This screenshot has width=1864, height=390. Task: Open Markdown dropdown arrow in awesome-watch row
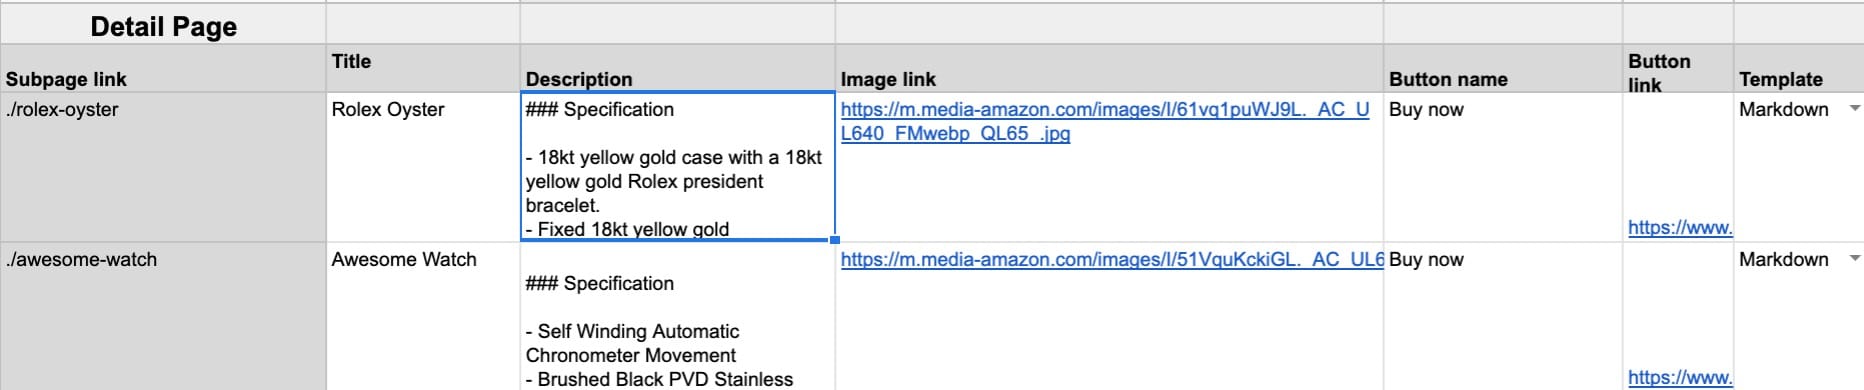coord(1854,258)
